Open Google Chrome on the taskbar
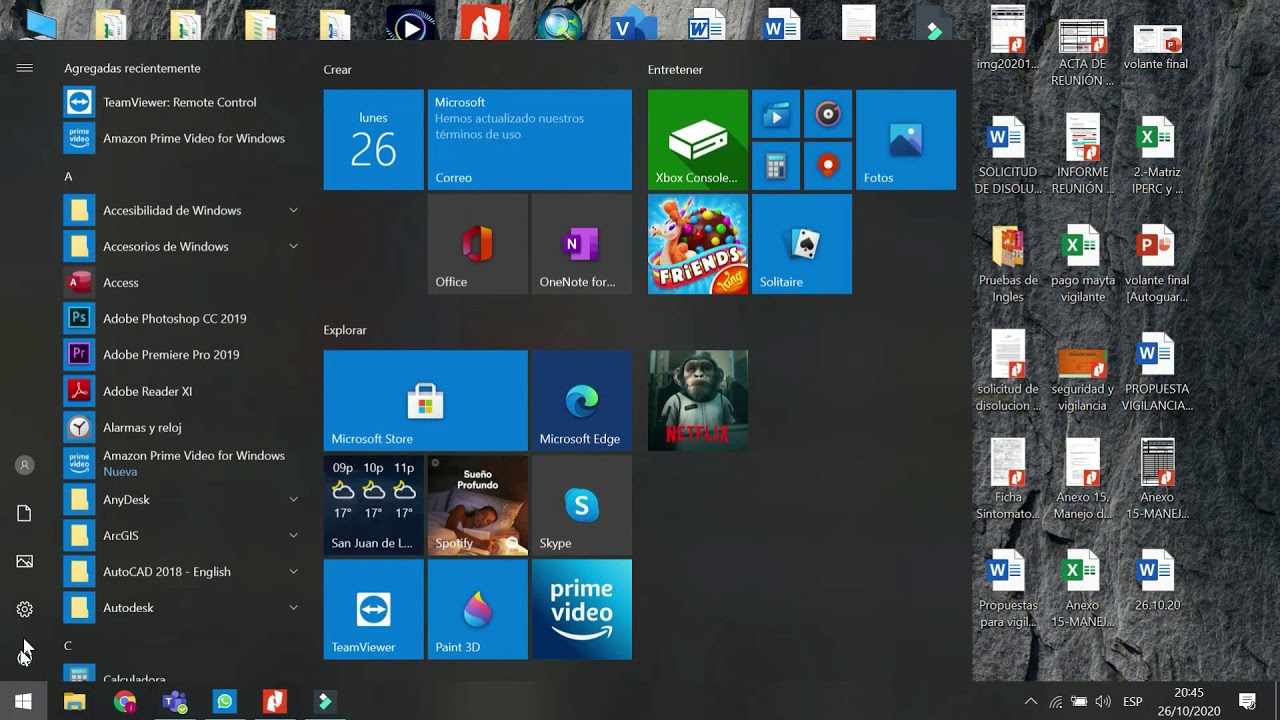Image resolution: width=1280 pixels, height=720 pixels. [x=125, y=702]
